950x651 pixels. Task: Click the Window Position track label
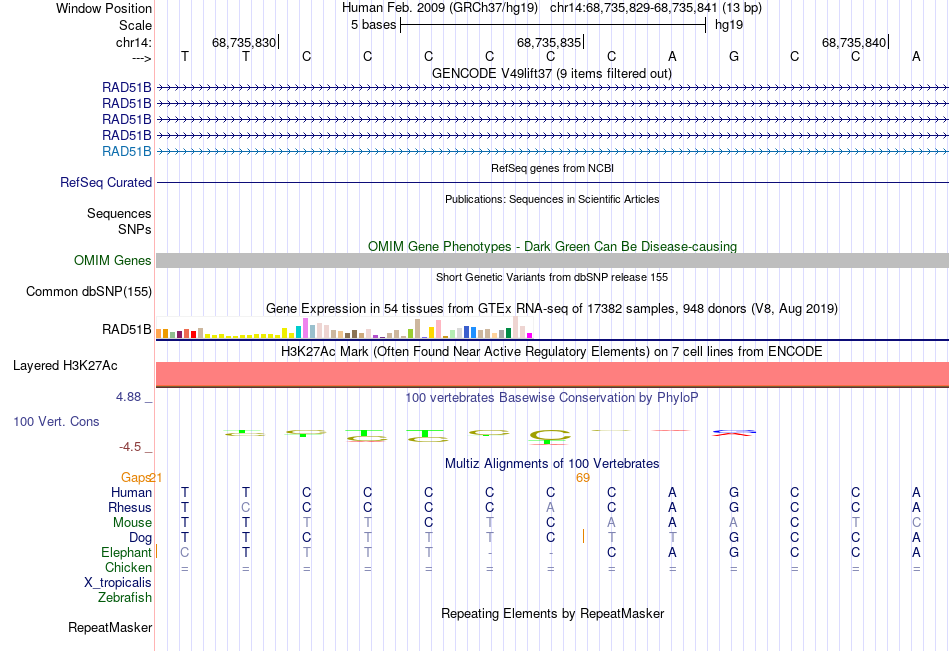coord(104,8)
